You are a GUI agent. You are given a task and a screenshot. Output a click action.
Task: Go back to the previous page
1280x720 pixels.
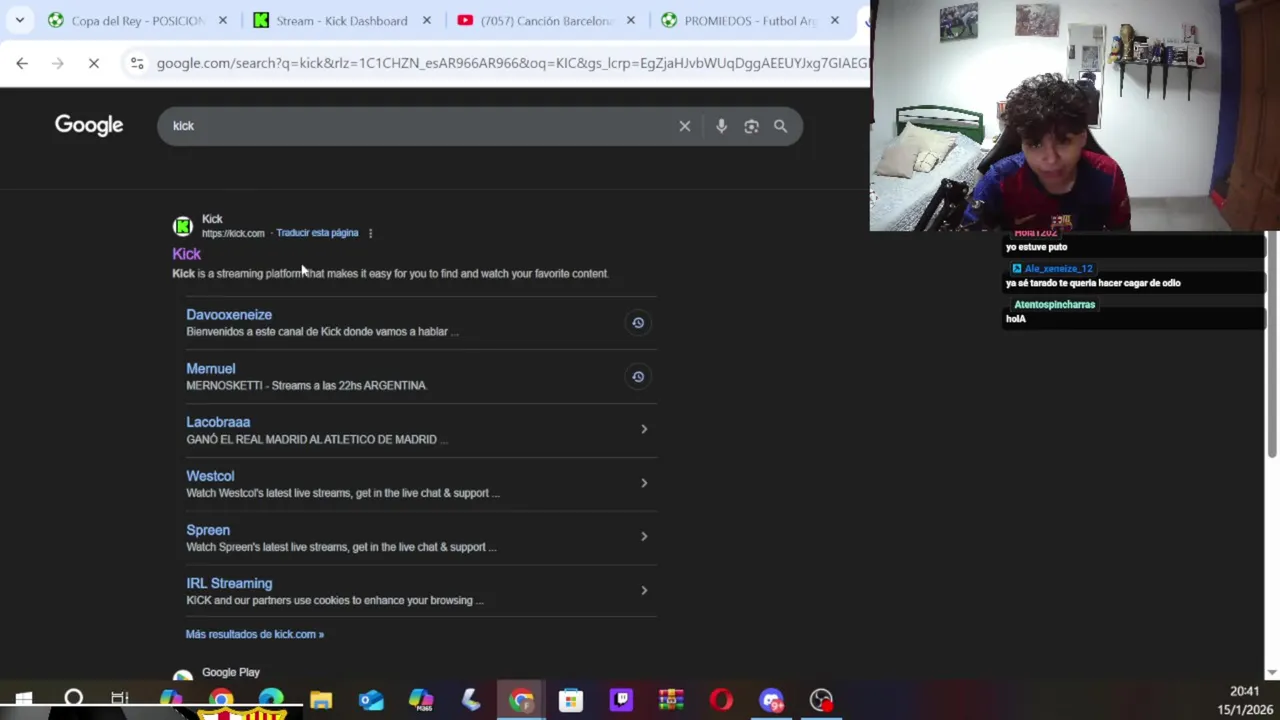pyautogui.click(x=22, y=63)
